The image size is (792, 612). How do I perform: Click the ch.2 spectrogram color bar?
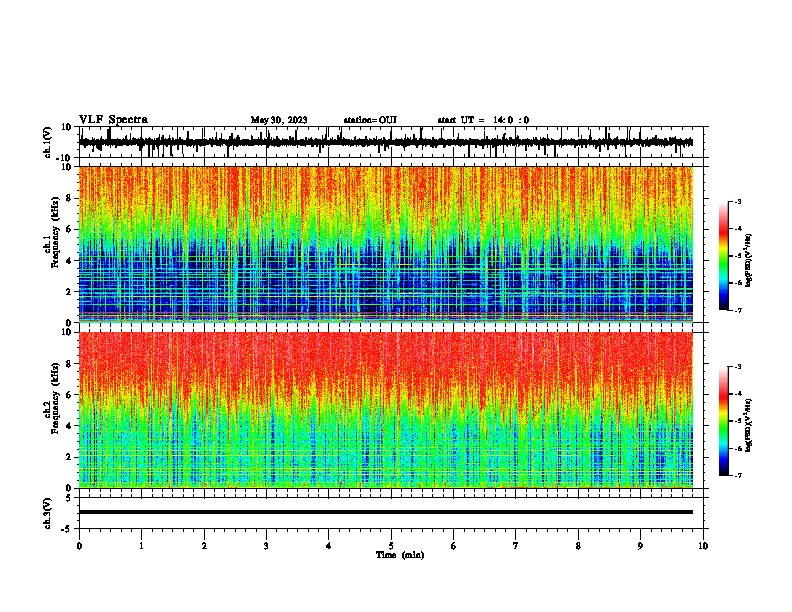(x=724, y=421)
